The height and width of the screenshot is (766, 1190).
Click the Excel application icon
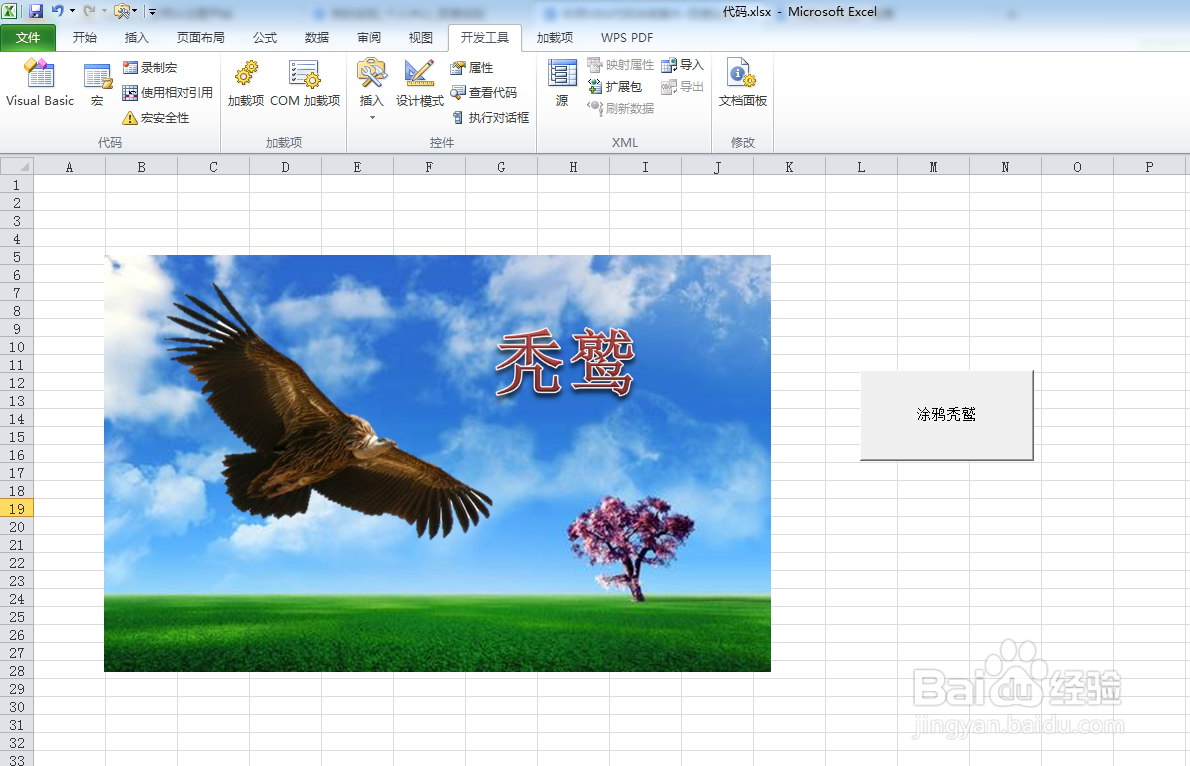click(x=10, y=11)
